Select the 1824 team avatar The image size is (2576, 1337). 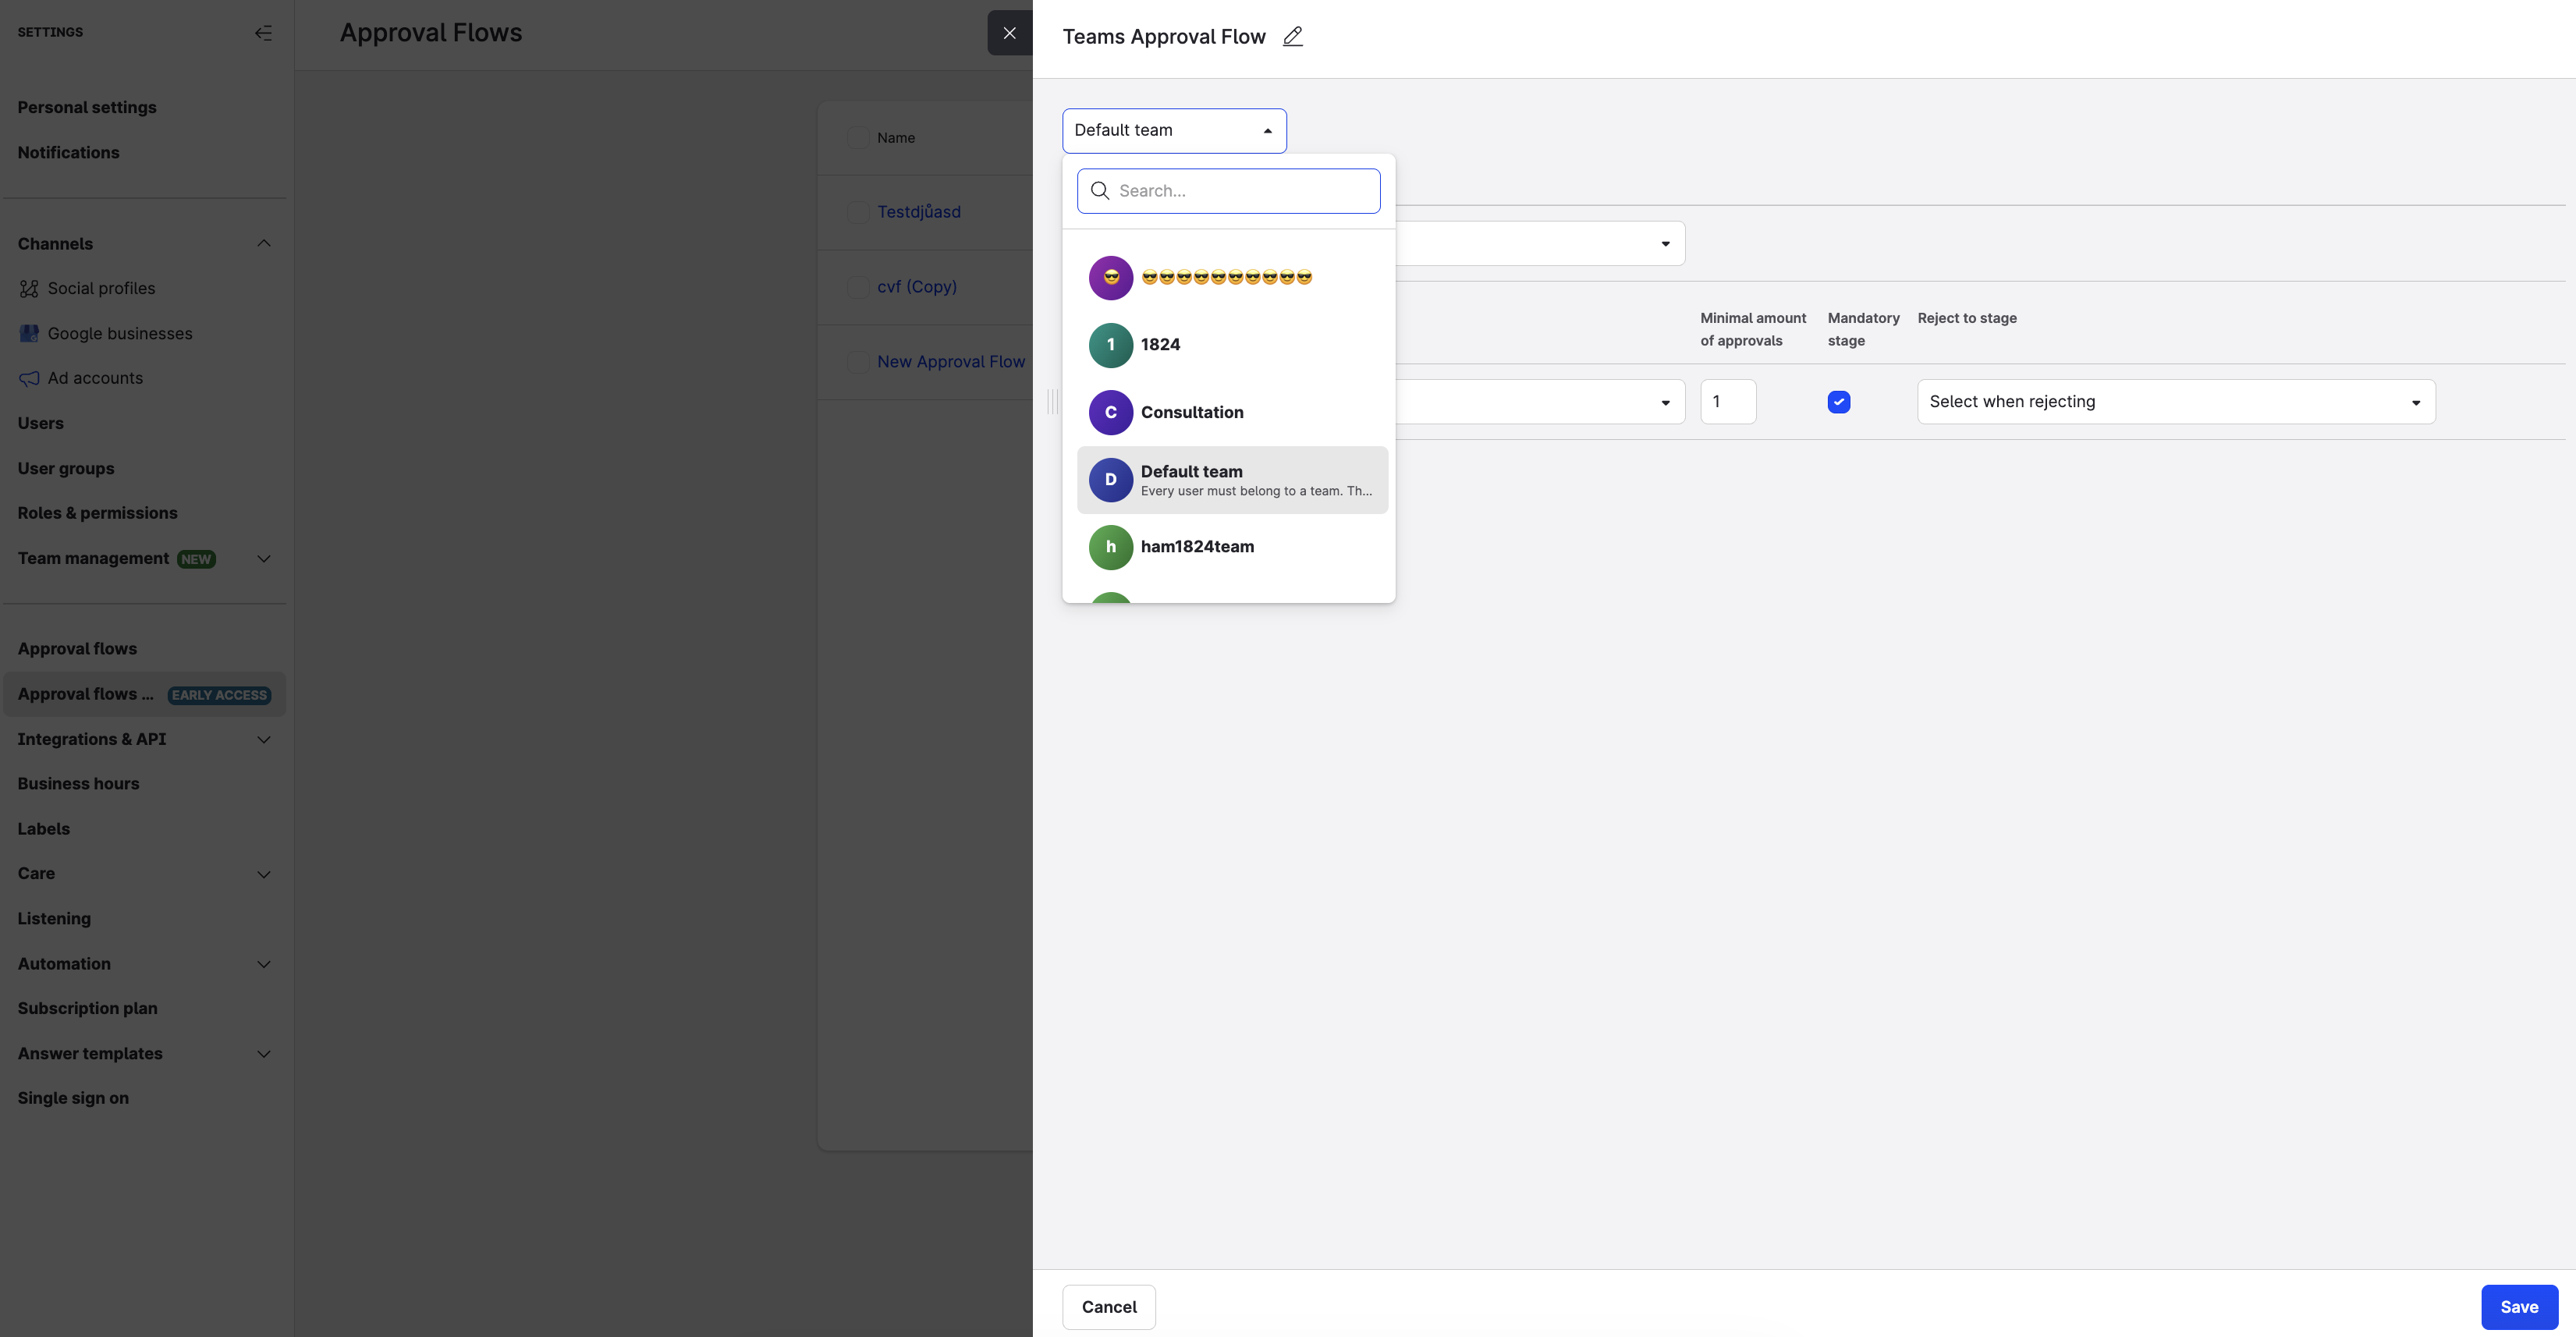click(x=1110, y=345)
